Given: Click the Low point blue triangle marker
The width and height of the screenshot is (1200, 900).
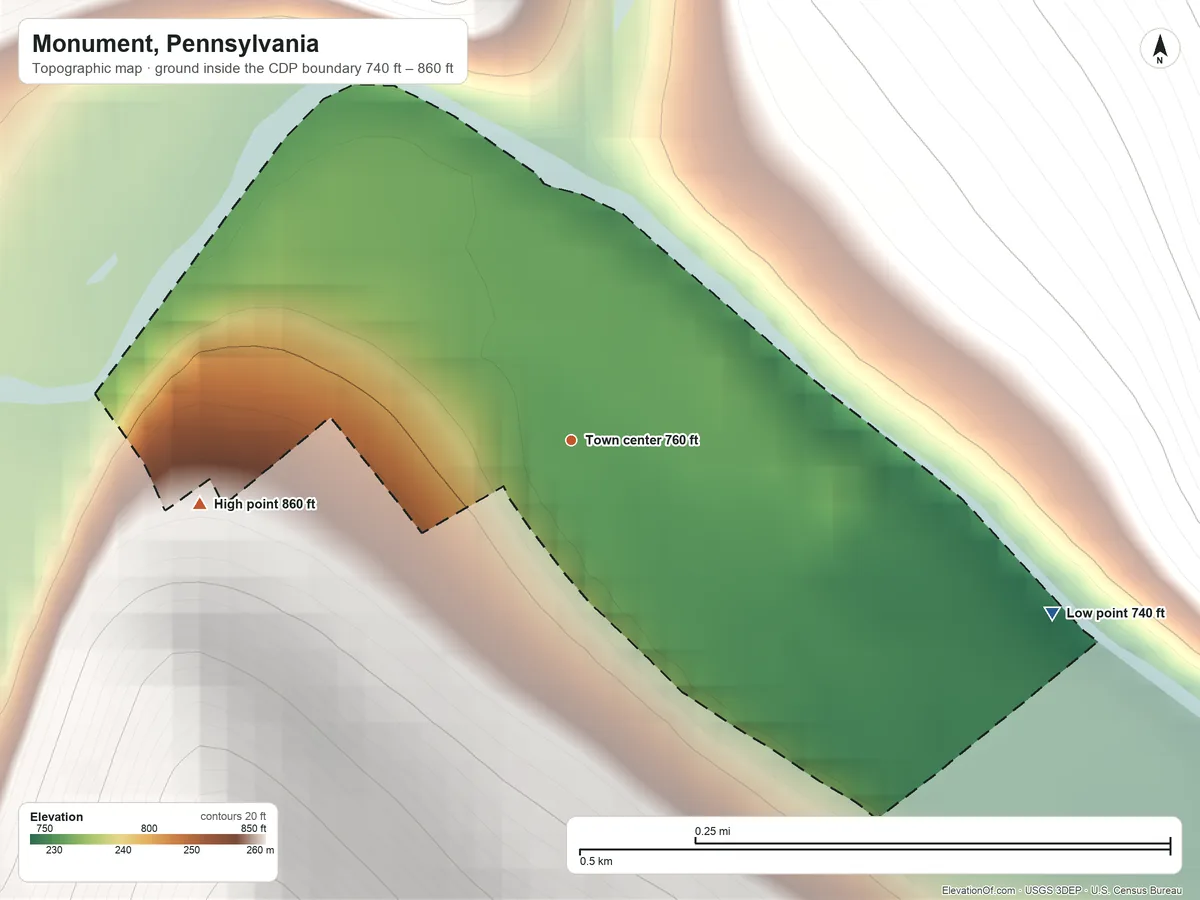Looking at the screenshot, I should pos(1051,613).
